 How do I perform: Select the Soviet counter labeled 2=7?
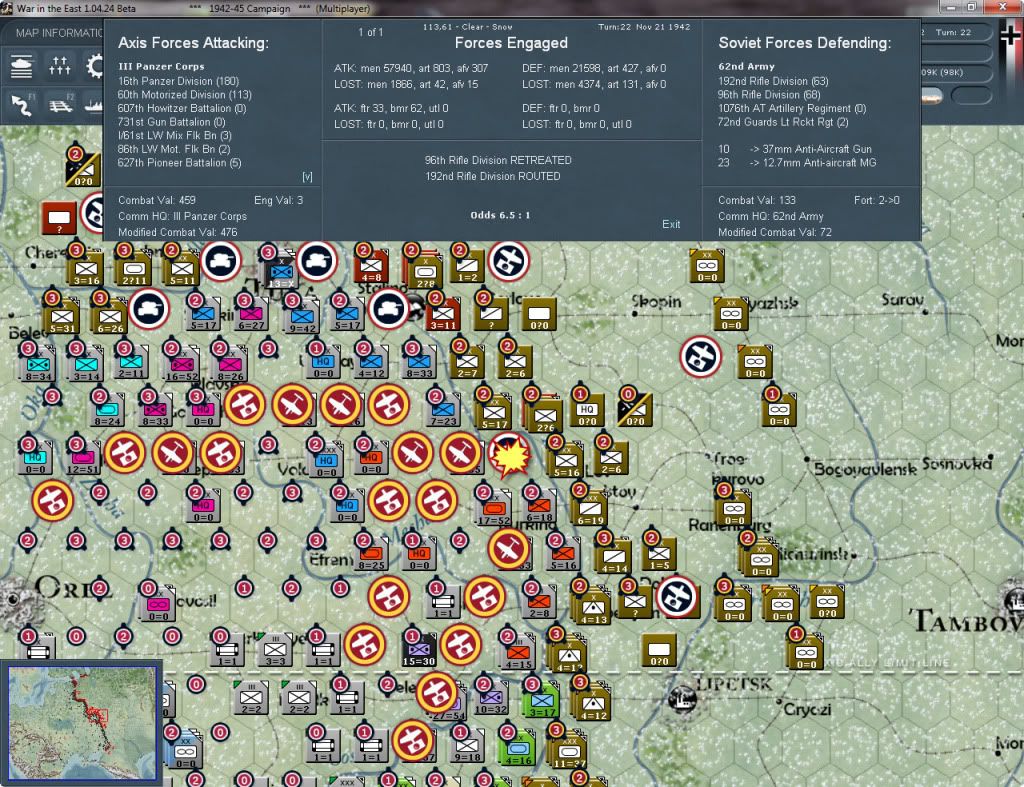tap(467, 361)
